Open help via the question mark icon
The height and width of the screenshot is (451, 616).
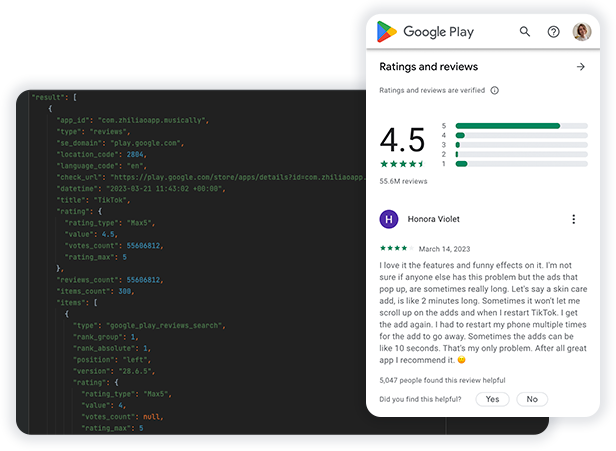(554, 32)
